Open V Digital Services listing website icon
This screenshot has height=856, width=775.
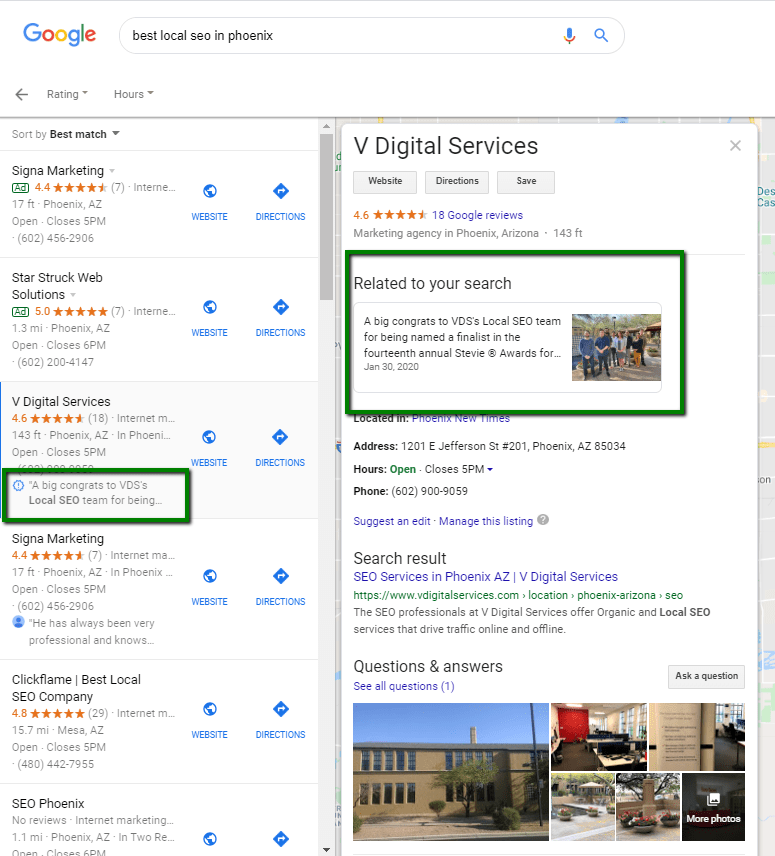[x=209, y=437]
